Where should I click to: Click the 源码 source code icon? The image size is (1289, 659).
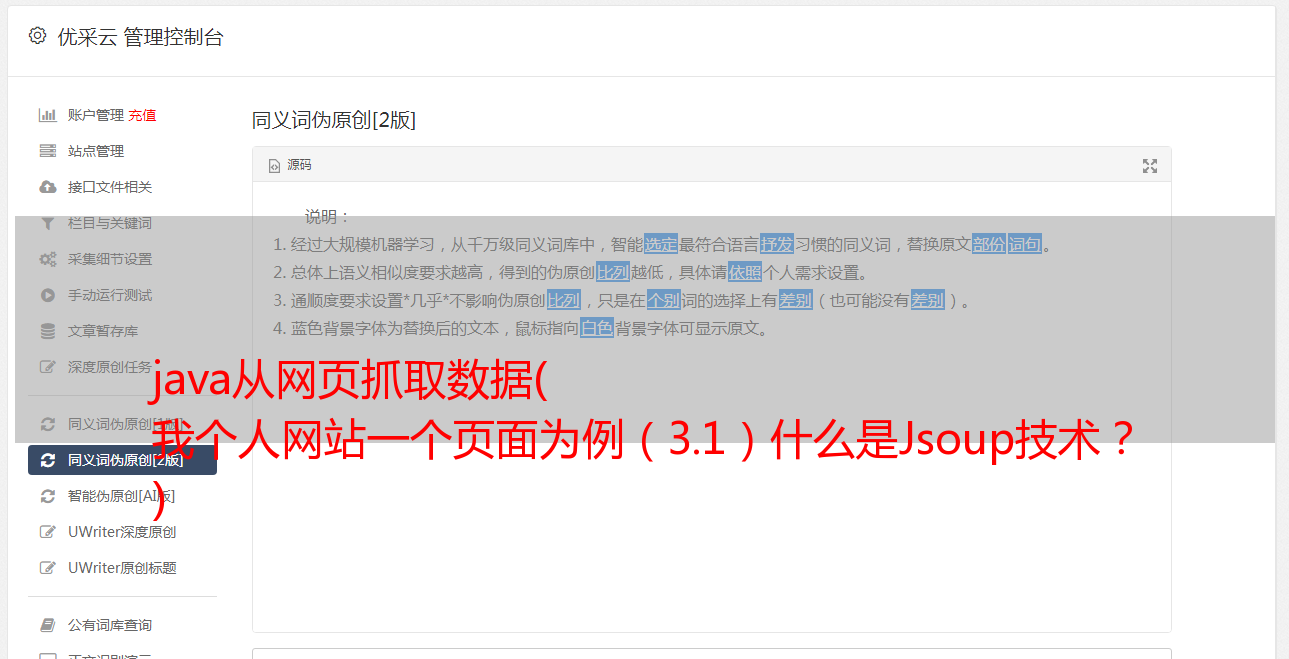[274, 166]
